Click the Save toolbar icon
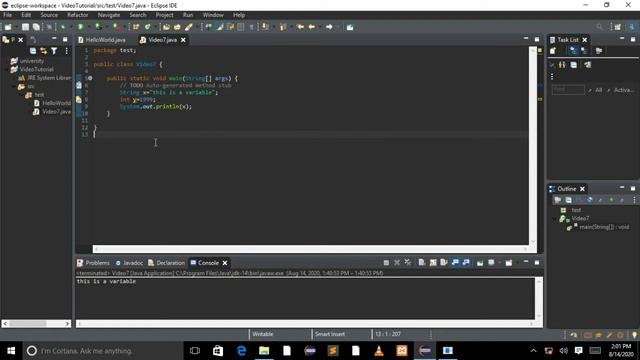The height and width of the screenshot is (360, 640). 25,27
